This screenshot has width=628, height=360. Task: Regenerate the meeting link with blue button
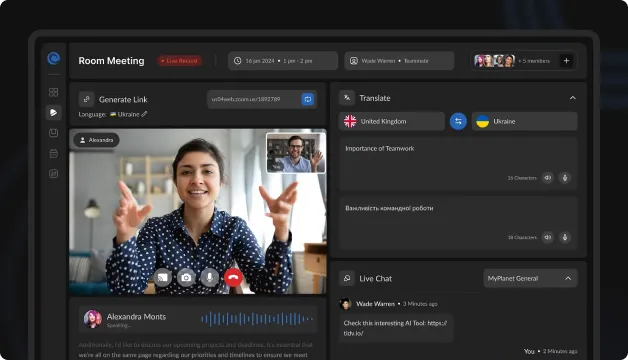[308, 99]
